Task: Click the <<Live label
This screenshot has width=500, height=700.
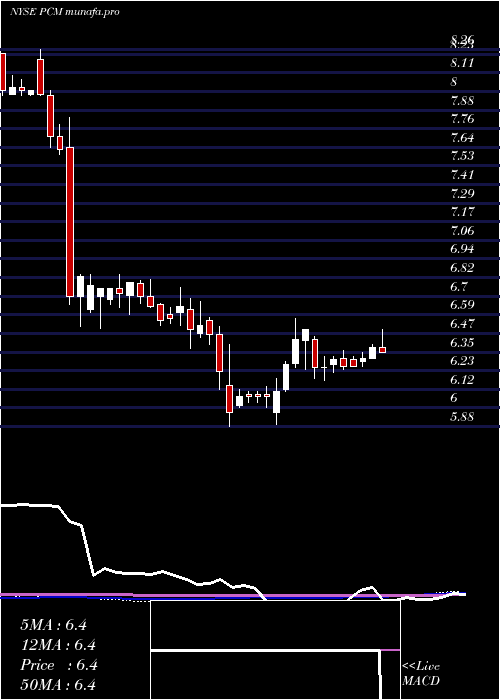Action: [x=421, y=667]
